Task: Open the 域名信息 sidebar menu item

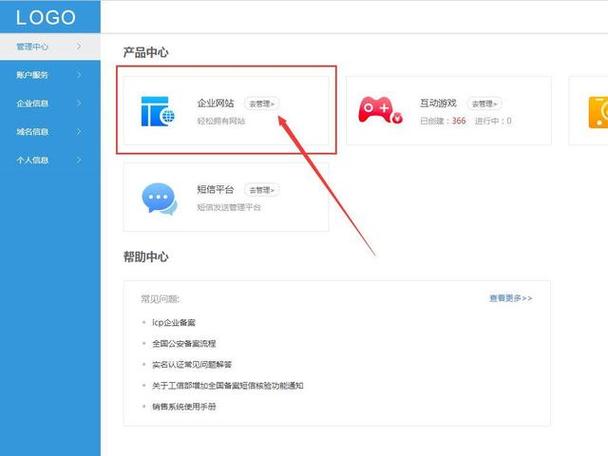Action: 50,131
